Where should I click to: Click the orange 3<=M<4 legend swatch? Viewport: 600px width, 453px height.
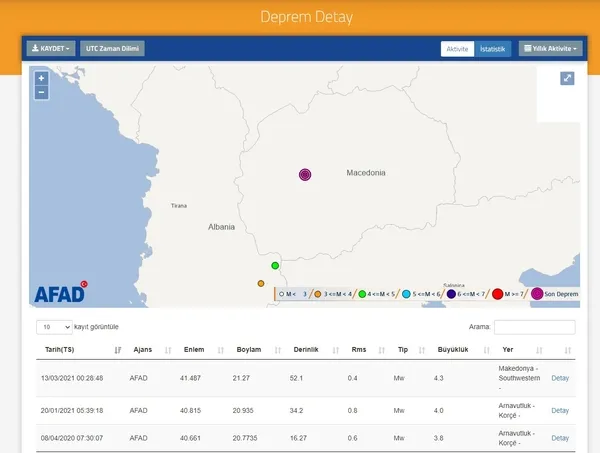tap(318, 294)
